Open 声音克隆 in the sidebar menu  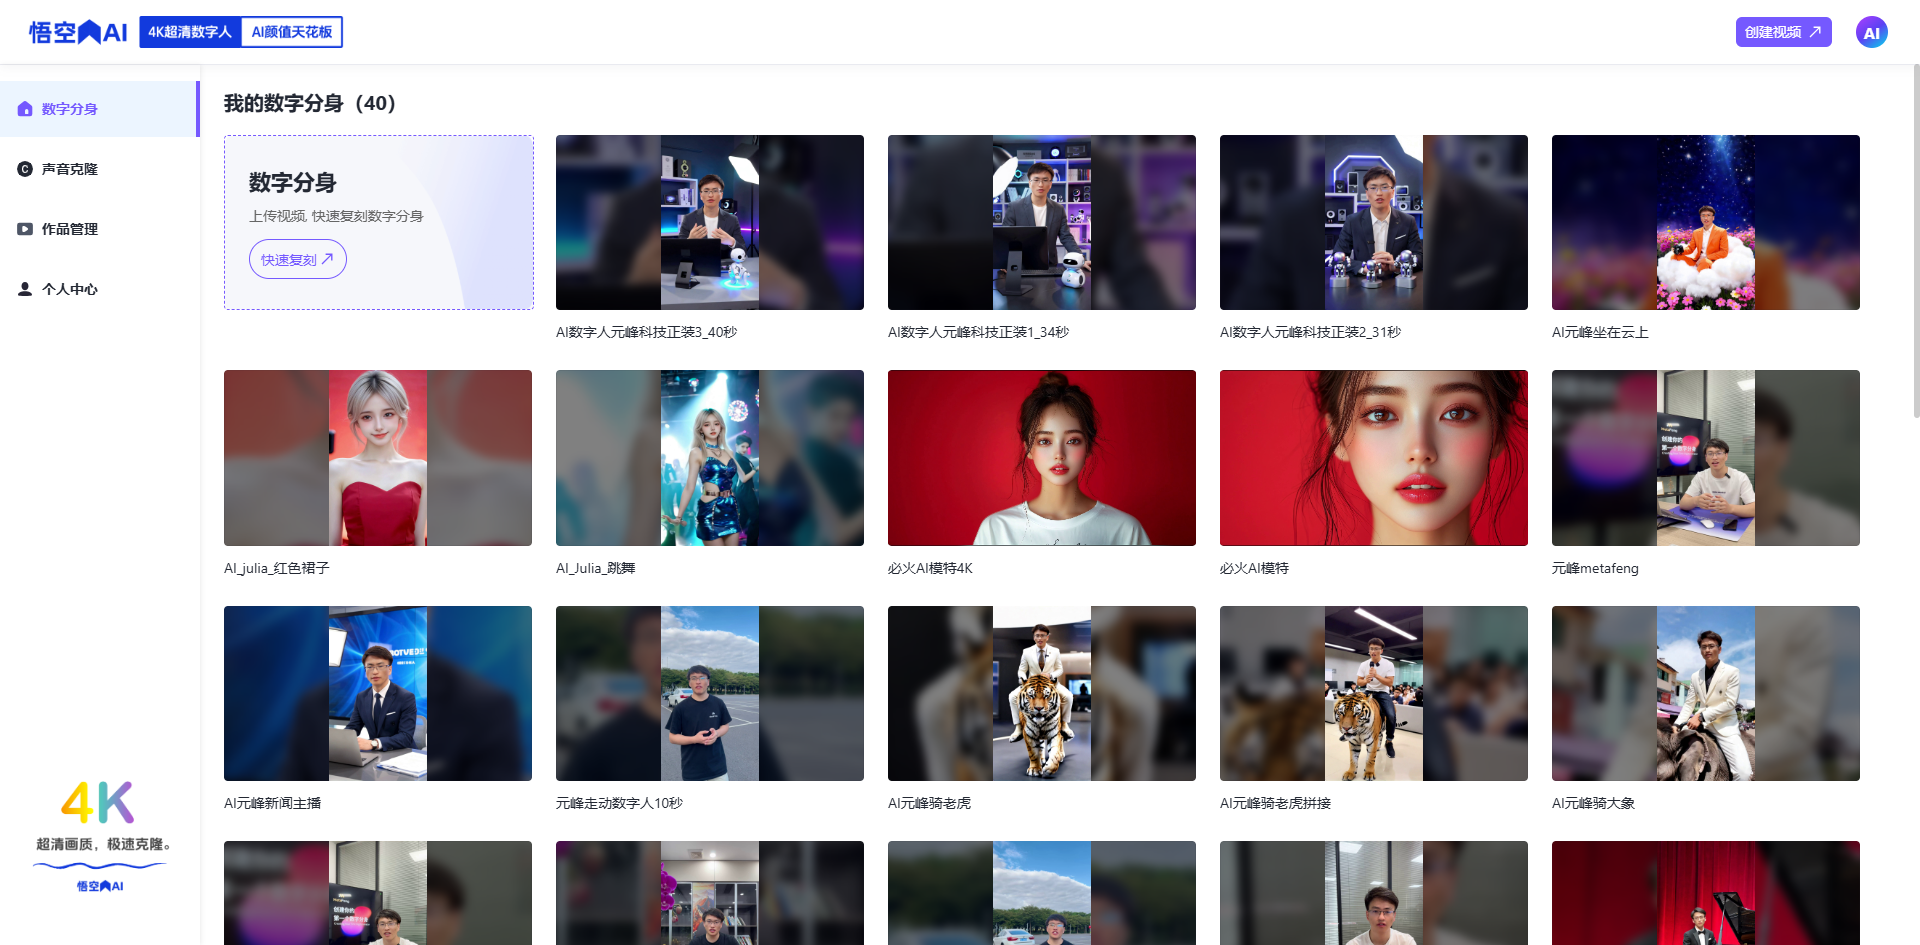(x=100, y=169)
